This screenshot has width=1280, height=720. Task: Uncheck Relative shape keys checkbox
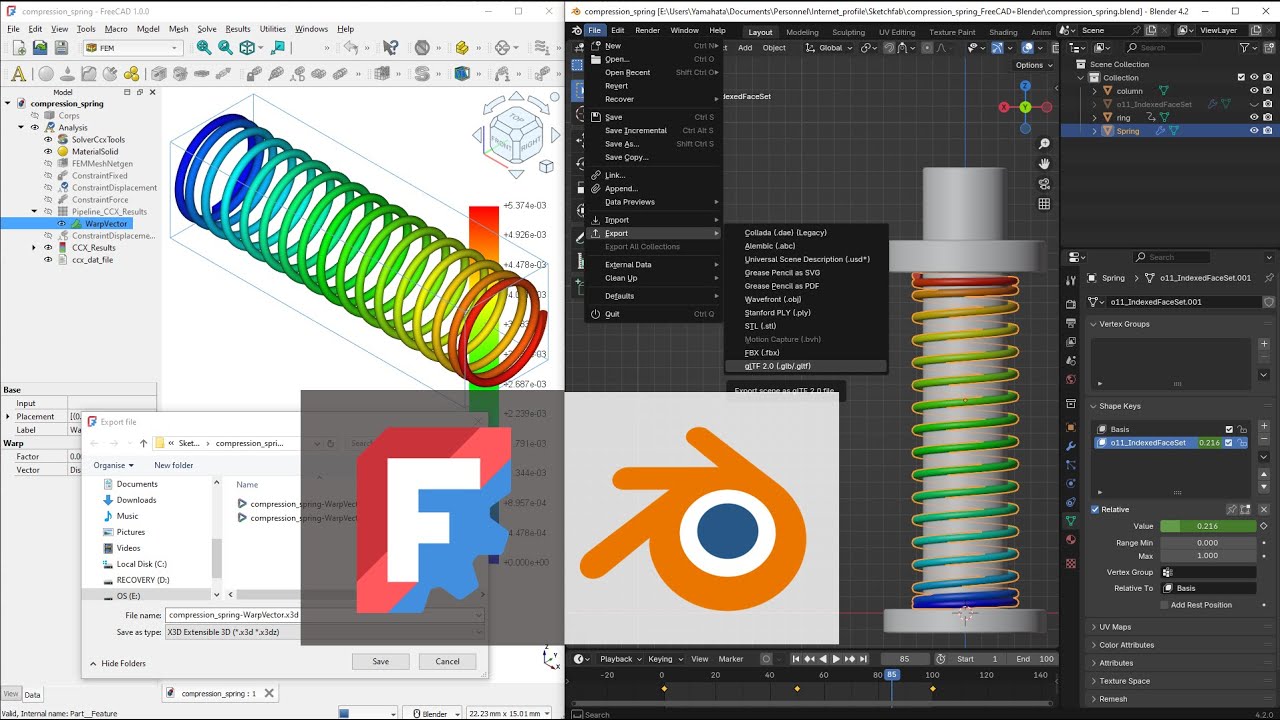(x=1095, y=509)
